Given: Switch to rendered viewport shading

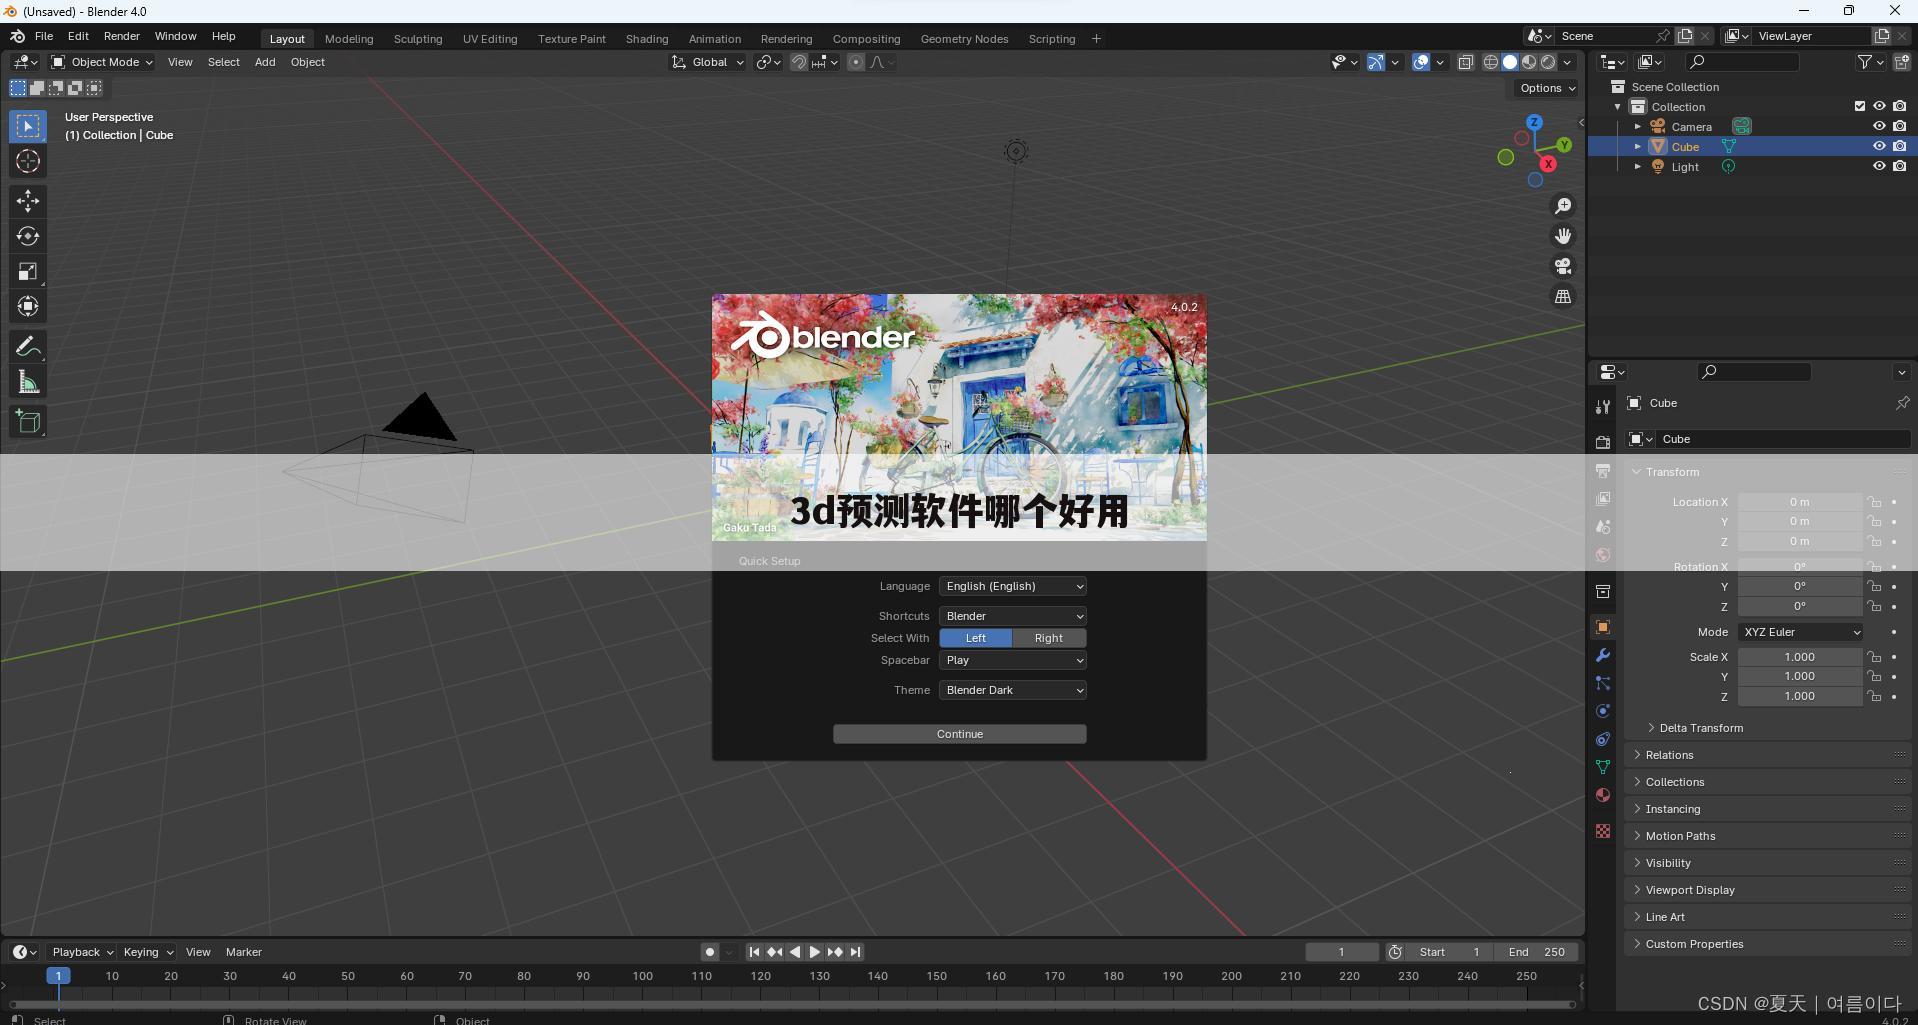Looking at the screenshot, I should tap(1548, 62).
